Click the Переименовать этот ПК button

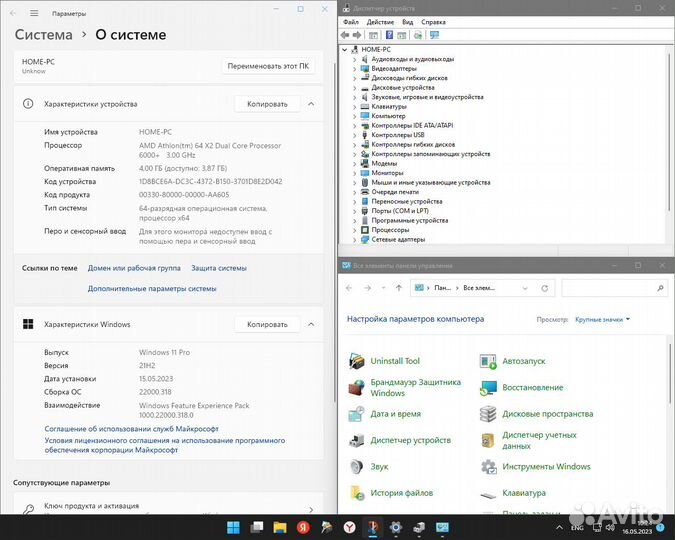pos(268,66)
